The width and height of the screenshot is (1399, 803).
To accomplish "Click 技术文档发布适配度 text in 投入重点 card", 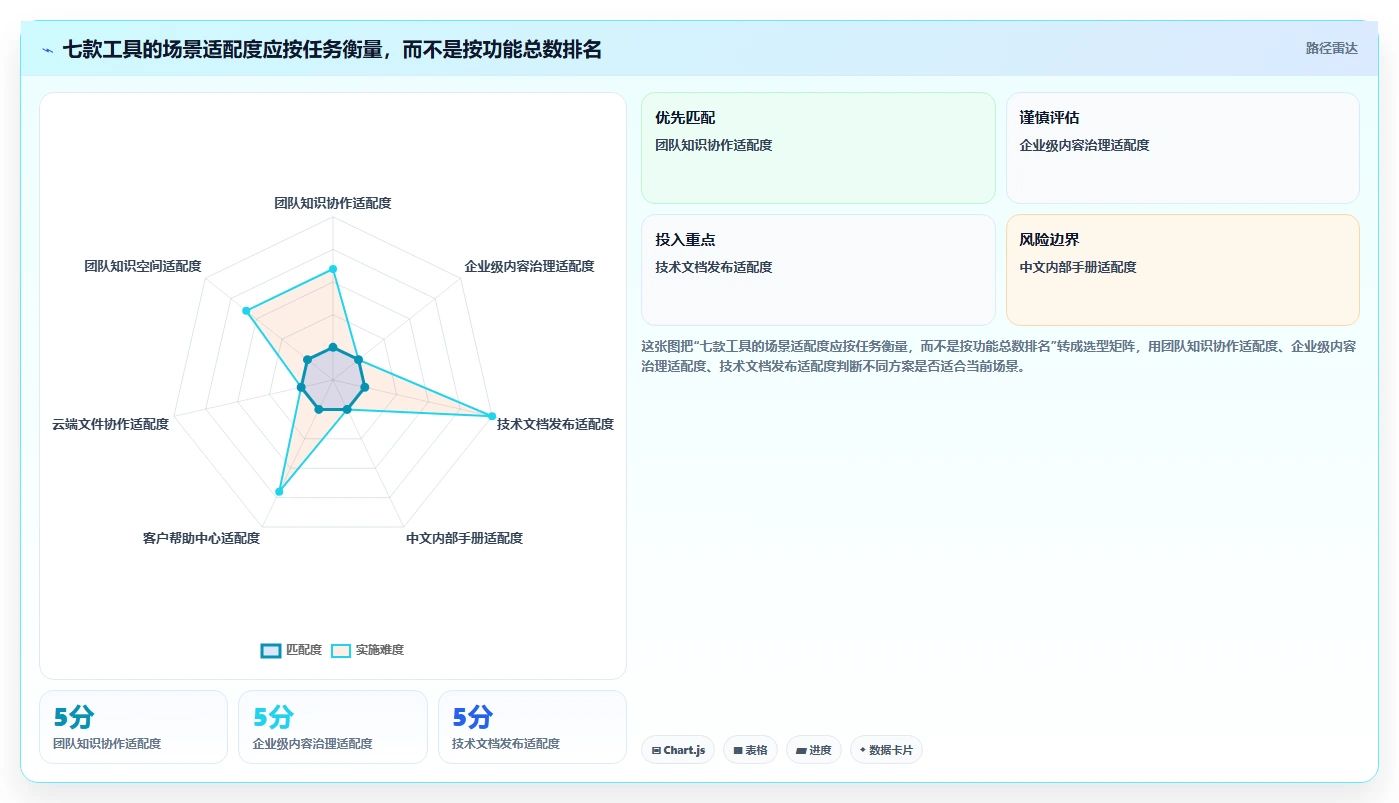I will coord(714,267).
